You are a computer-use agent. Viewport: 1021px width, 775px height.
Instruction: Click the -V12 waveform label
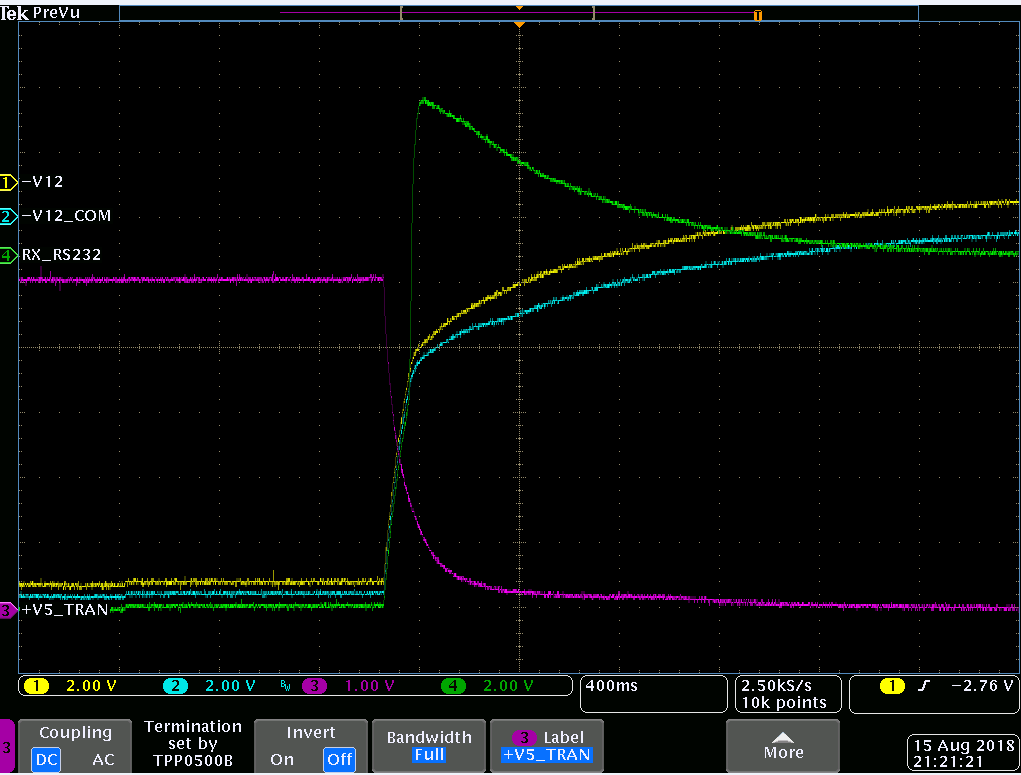[42, 182]
